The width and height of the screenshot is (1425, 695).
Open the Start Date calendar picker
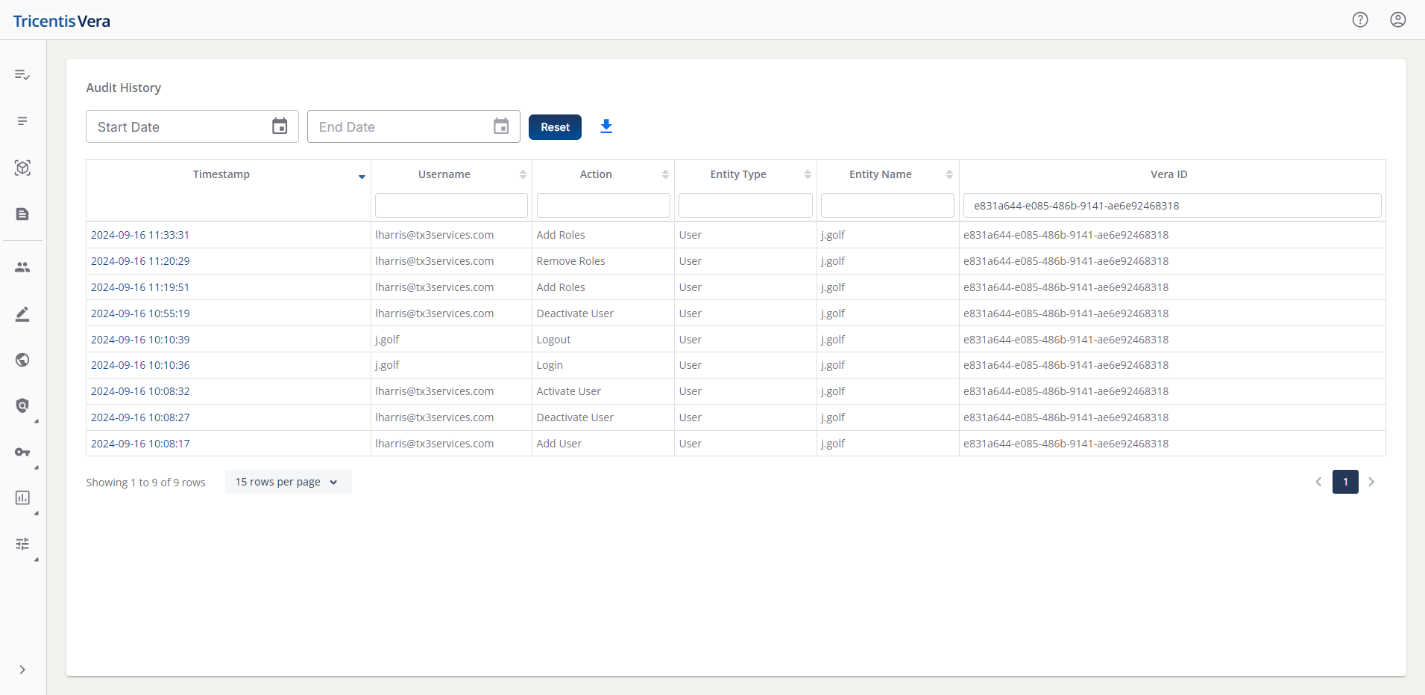tap(280, 127)
